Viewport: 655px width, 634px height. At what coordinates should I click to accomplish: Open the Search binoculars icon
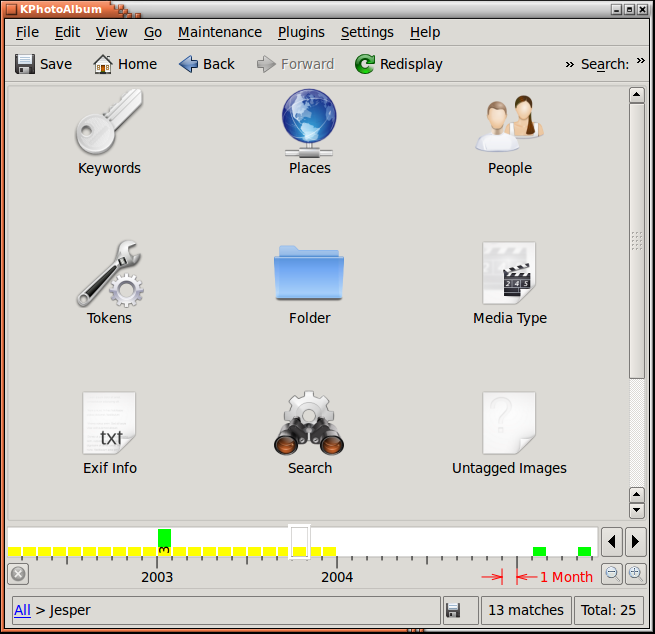pos(309,423)
